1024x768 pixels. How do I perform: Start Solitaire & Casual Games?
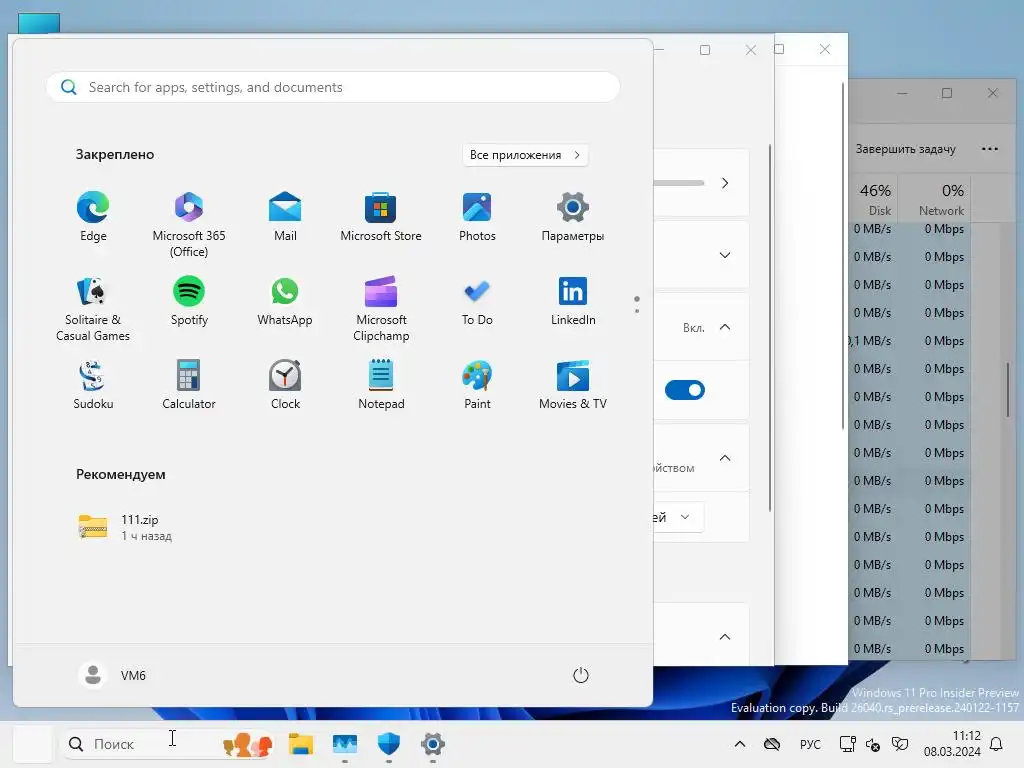click(x=93, y=309)
